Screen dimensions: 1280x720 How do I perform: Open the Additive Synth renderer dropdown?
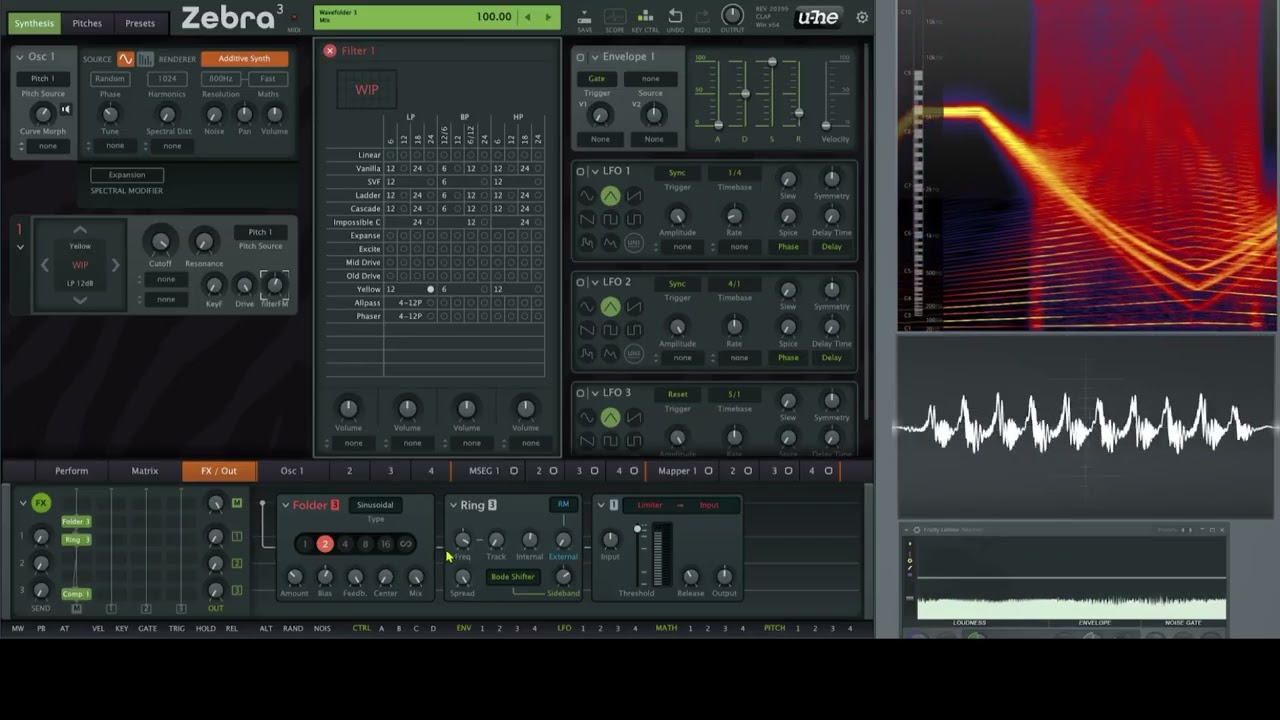tap(245, 59)
